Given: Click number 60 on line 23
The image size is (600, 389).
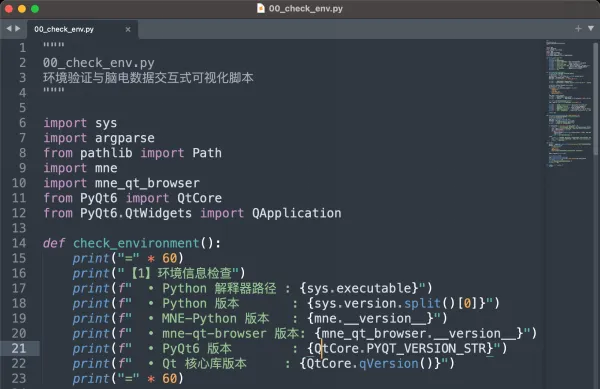Looking at the screenshot, I should click(x=170, y=379).
